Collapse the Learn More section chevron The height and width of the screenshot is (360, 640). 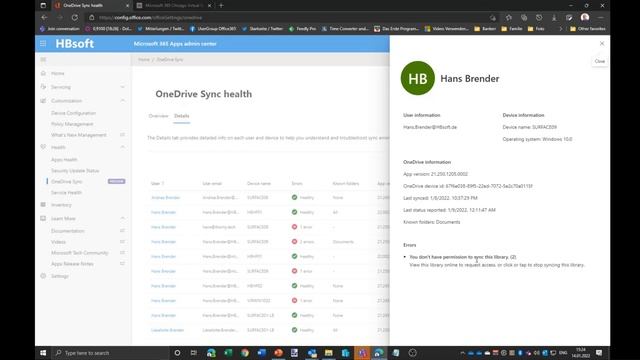pyautogui.click(x=122, y=218)
